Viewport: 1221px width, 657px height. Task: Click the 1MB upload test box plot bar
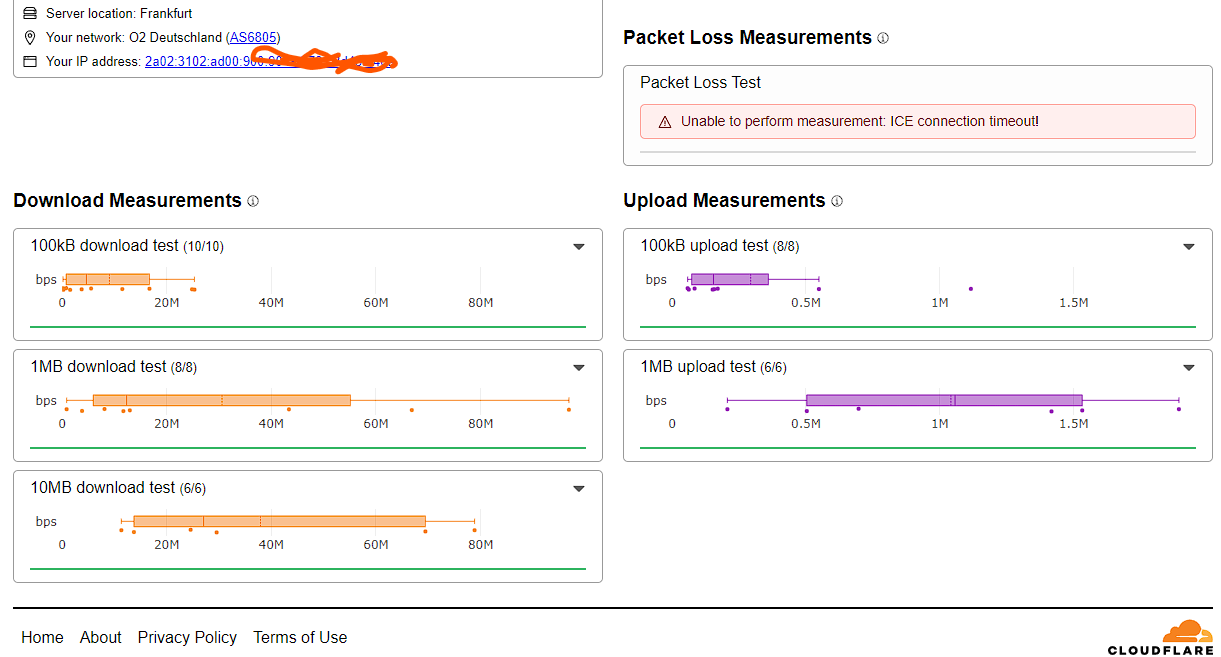coord(944,400)
